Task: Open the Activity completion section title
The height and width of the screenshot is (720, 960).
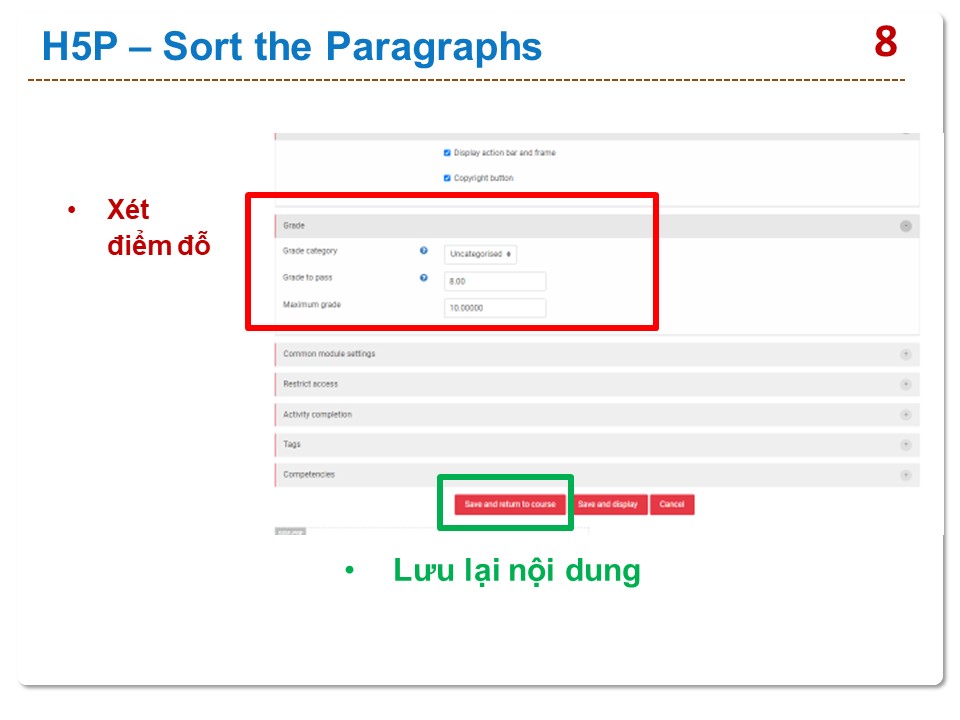Action: pos(317,414)
